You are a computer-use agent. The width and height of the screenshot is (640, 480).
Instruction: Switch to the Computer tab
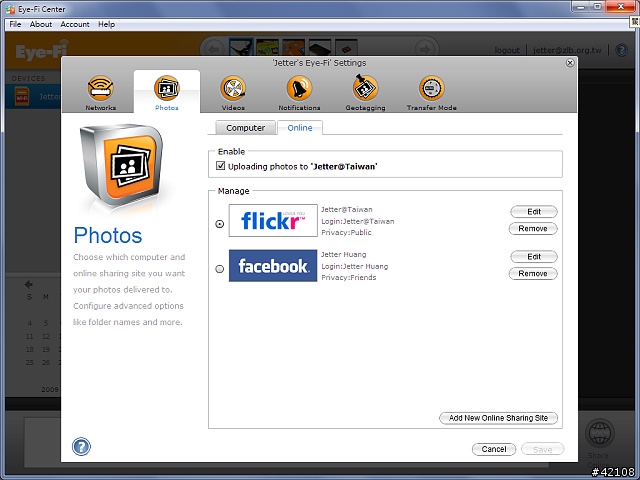pos(245,128)
